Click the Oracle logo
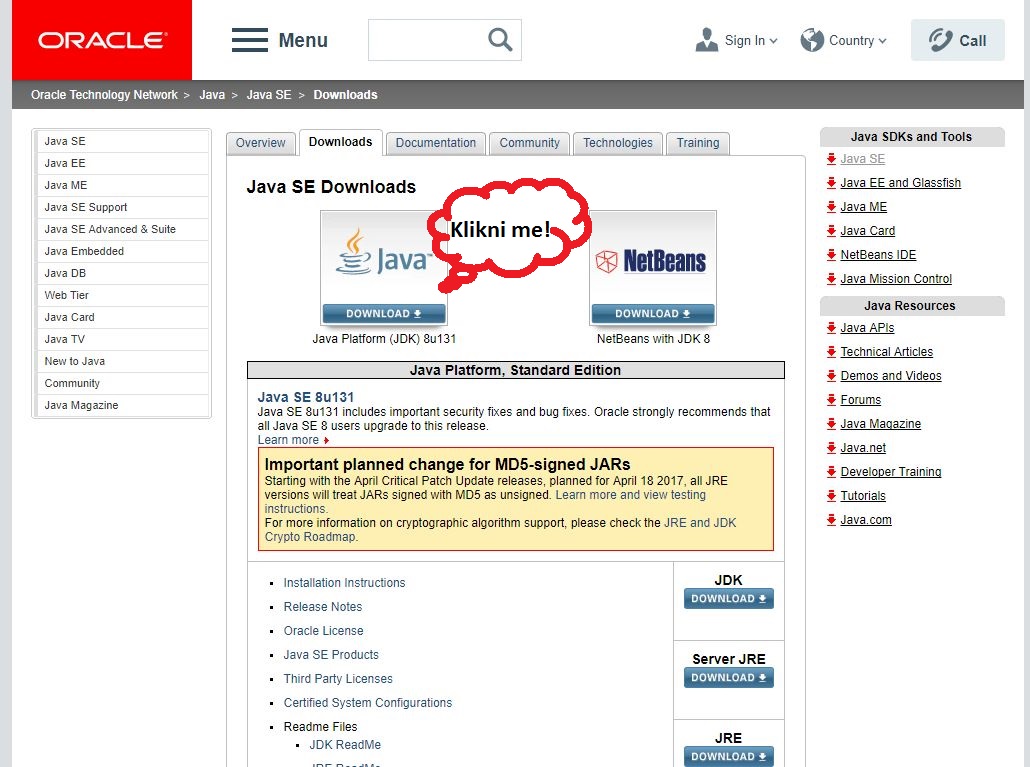 pyautogui.click(x=100, y=40)
